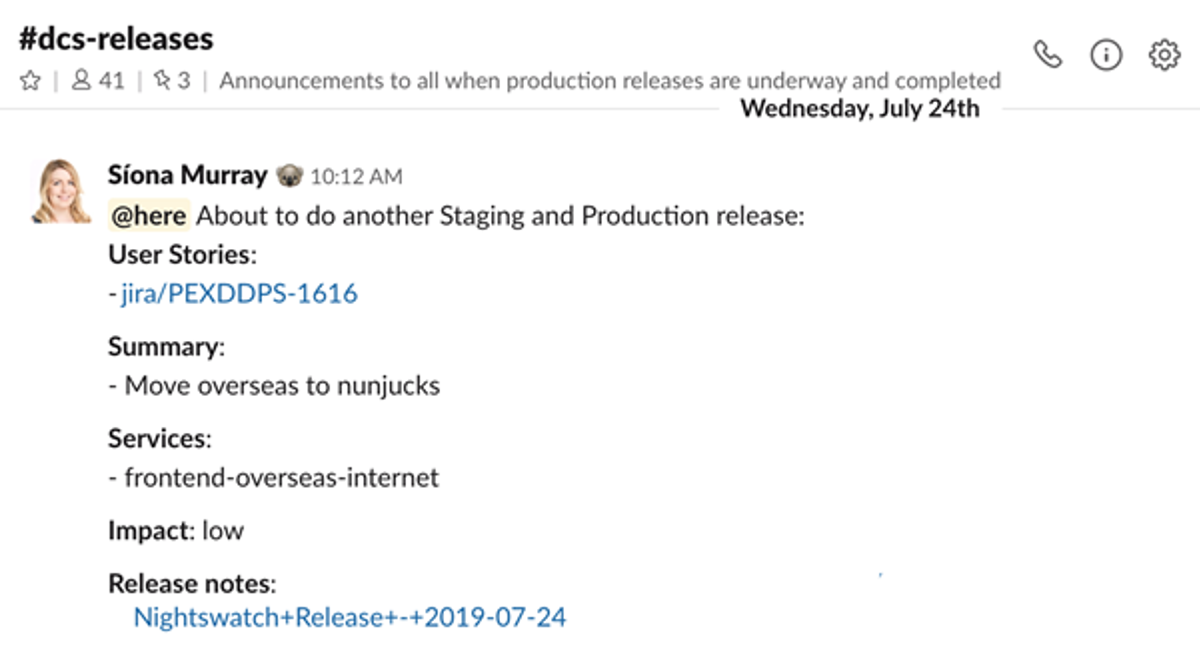Open Síona Murray's user name
Screen dimensions: 1200x667
coord(188,176)
